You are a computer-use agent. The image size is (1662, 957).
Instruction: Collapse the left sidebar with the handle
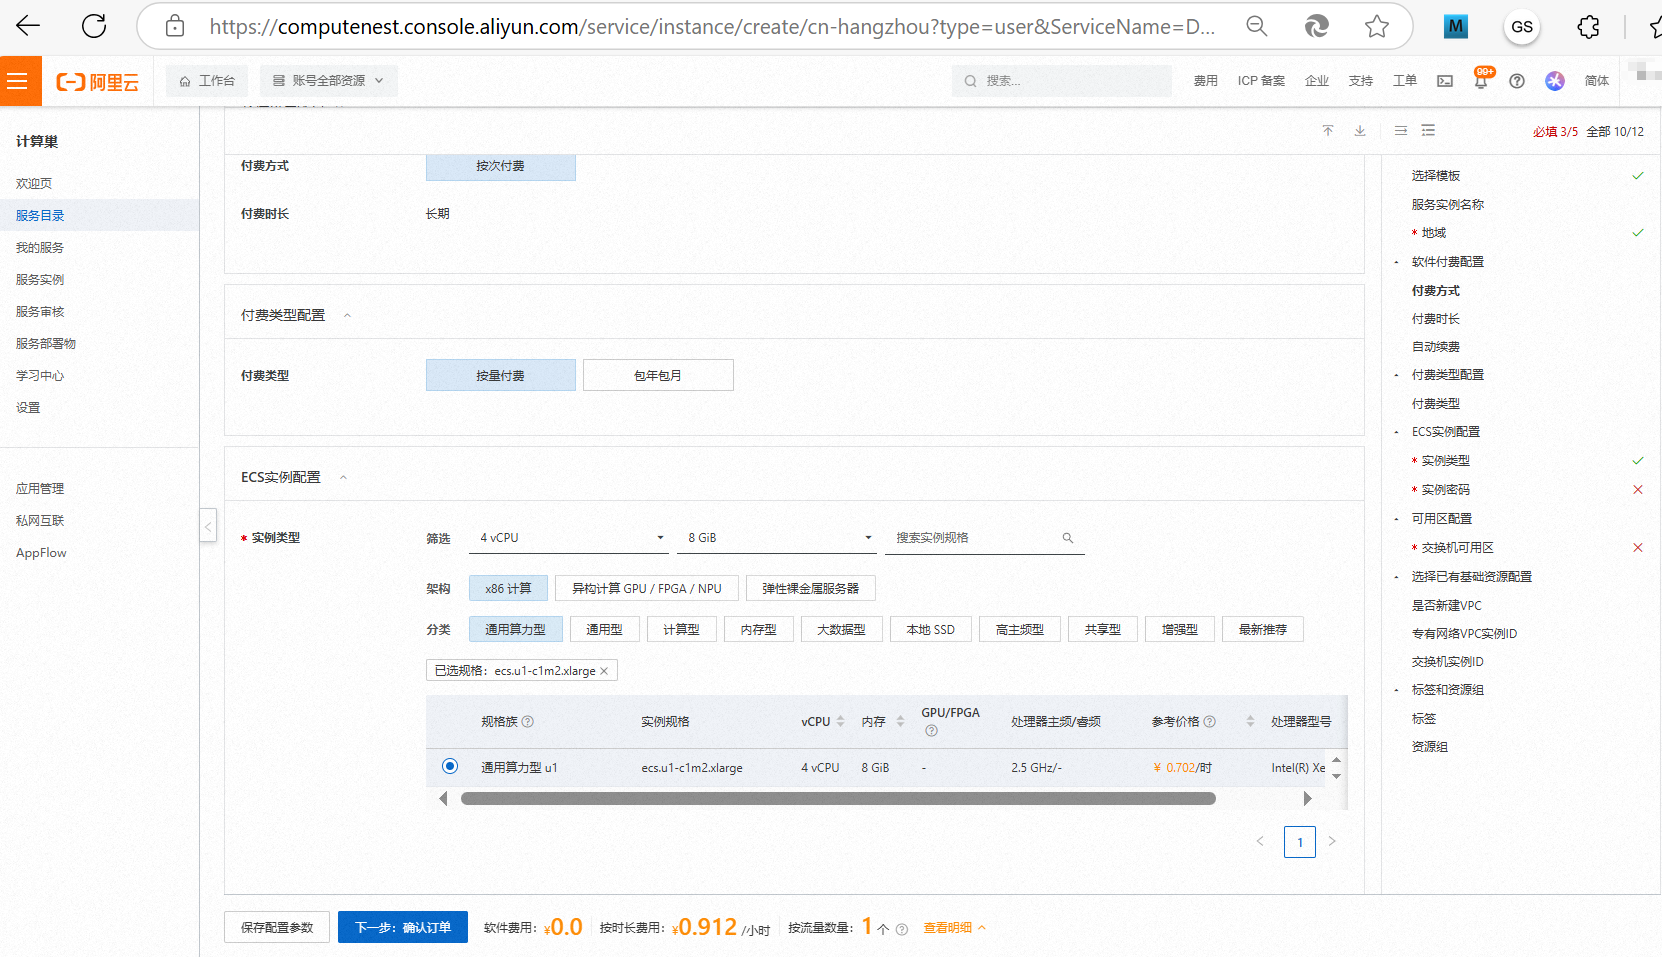(208, 525)
